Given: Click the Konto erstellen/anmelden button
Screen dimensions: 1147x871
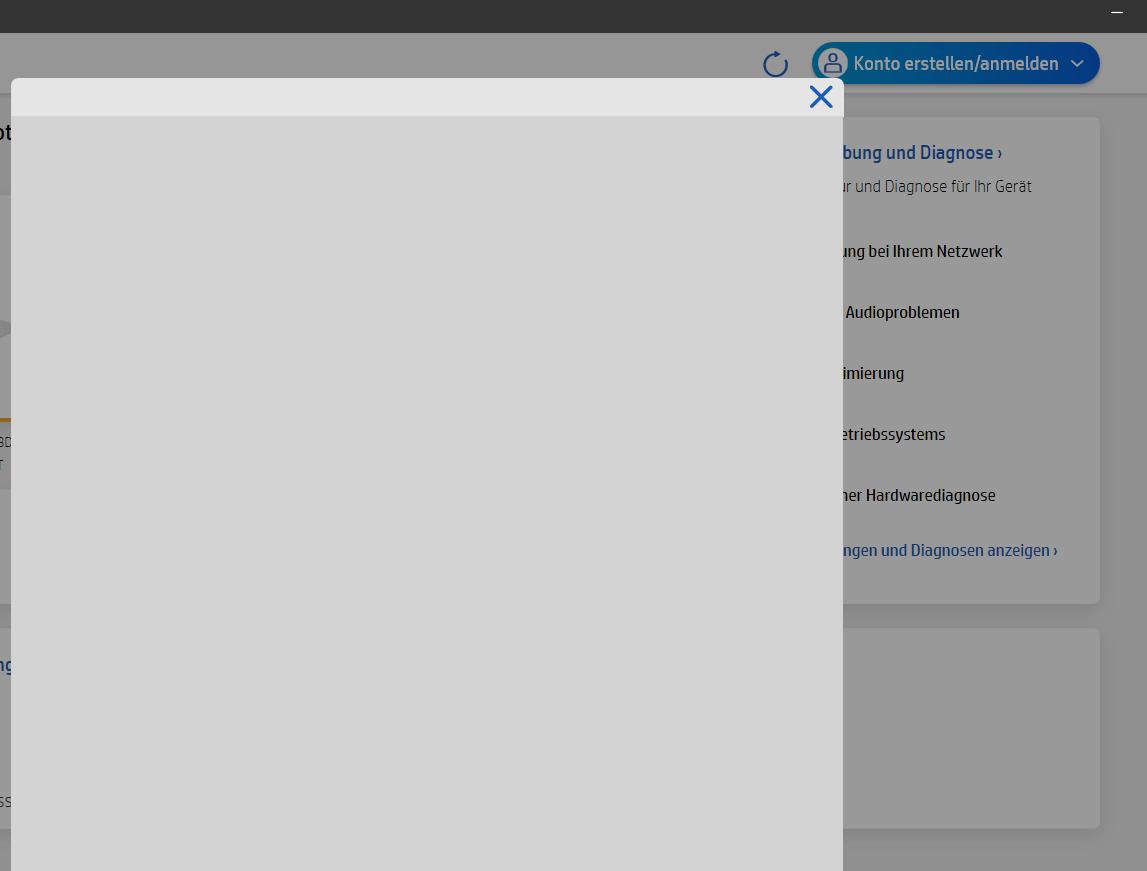Looking at the screenshot, I should (x=955, y=63).
